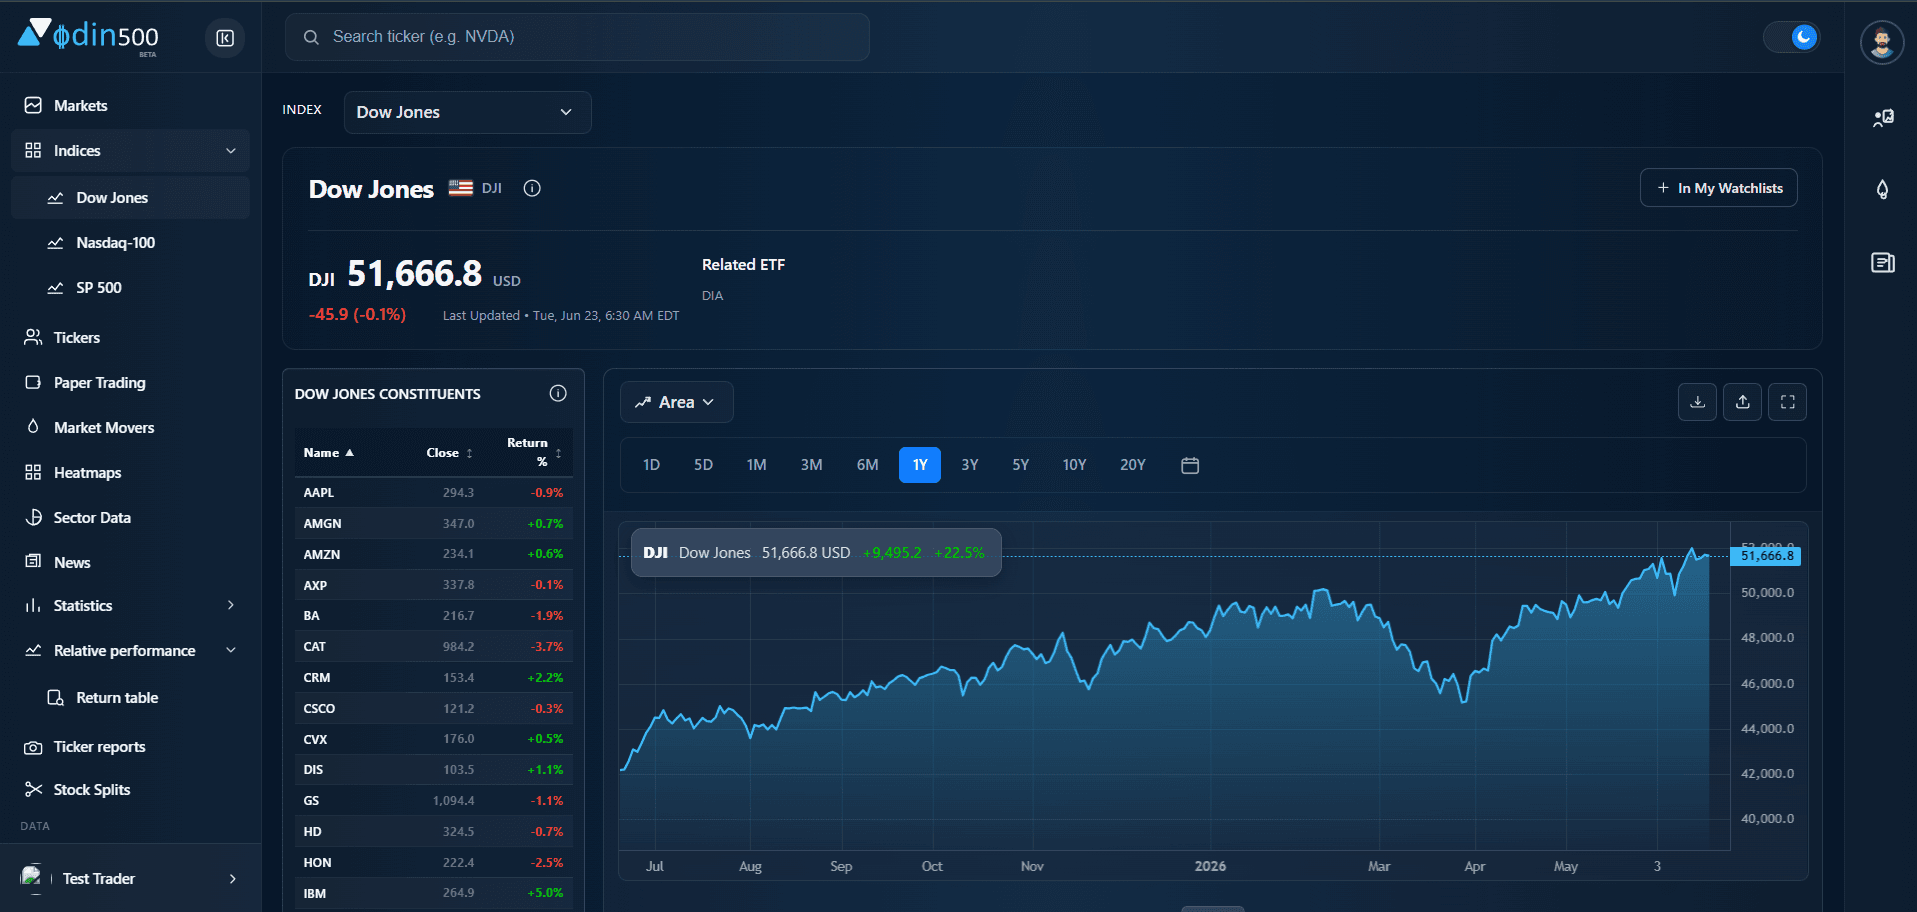Select the IBM constituent row

[434, 893]
